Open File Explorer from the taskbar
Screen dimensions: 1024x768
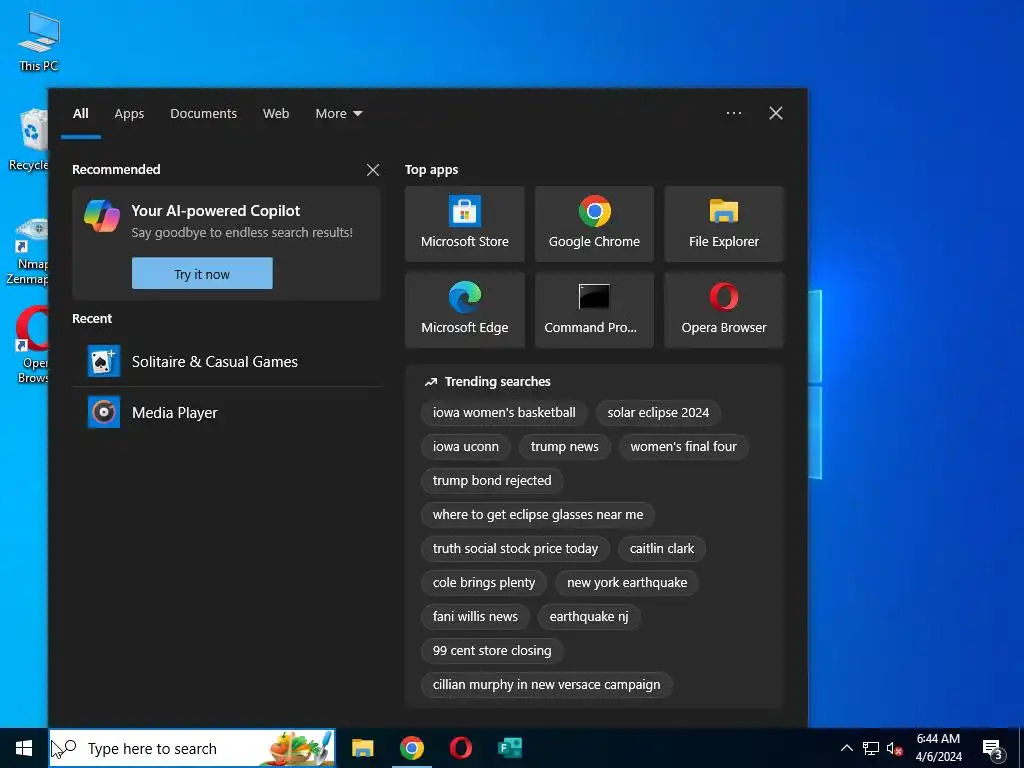pyautogui.click(x=362, y=748)
